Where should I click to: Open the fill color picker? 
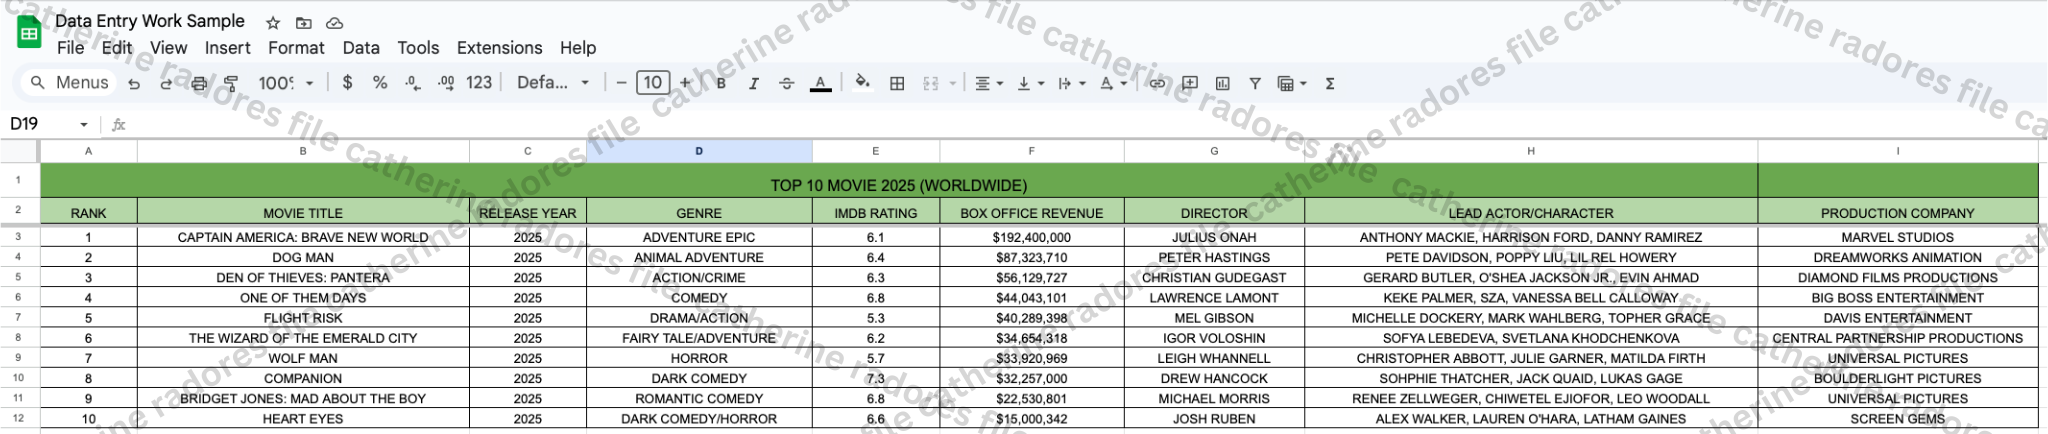click(862, 83)
